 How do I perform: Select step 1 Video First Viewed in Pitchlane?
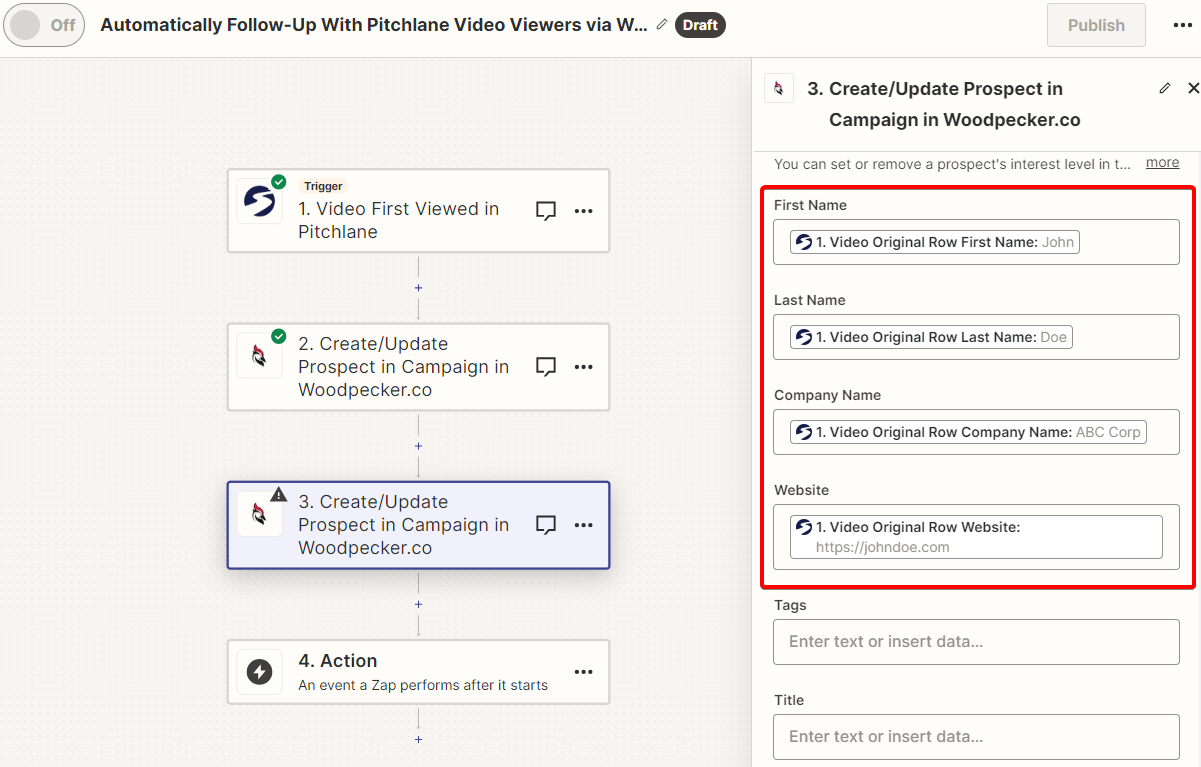coord(418,210)
